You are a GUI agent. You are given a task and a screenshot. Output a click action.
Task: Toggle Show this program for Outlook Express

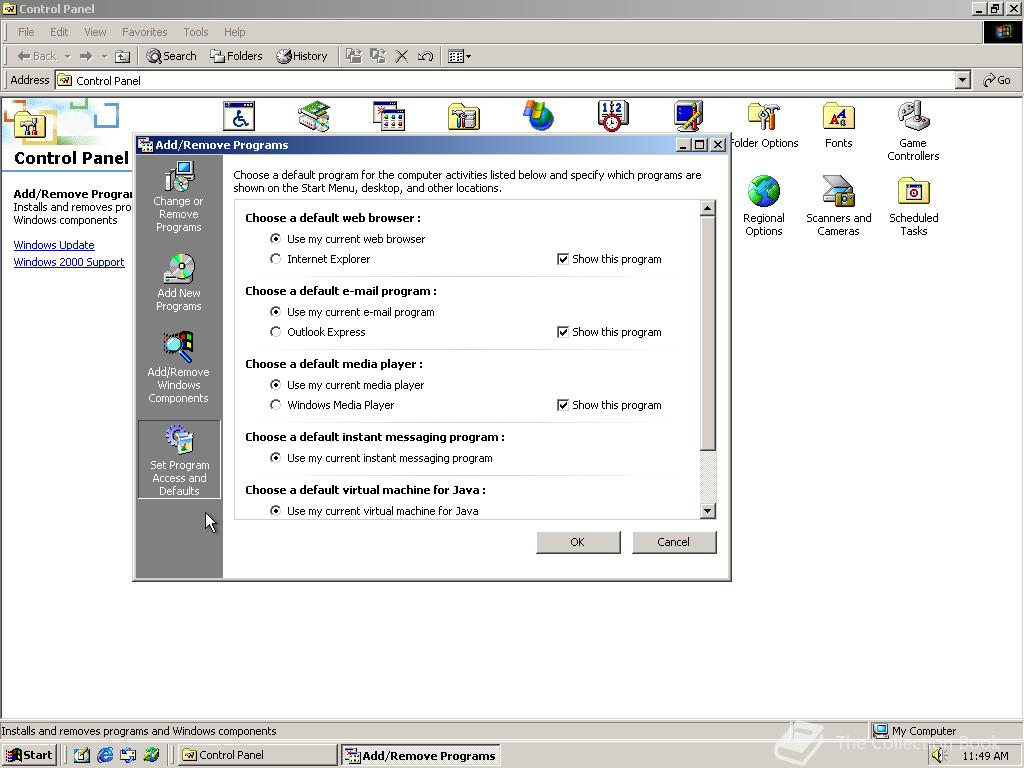point(562,332)
